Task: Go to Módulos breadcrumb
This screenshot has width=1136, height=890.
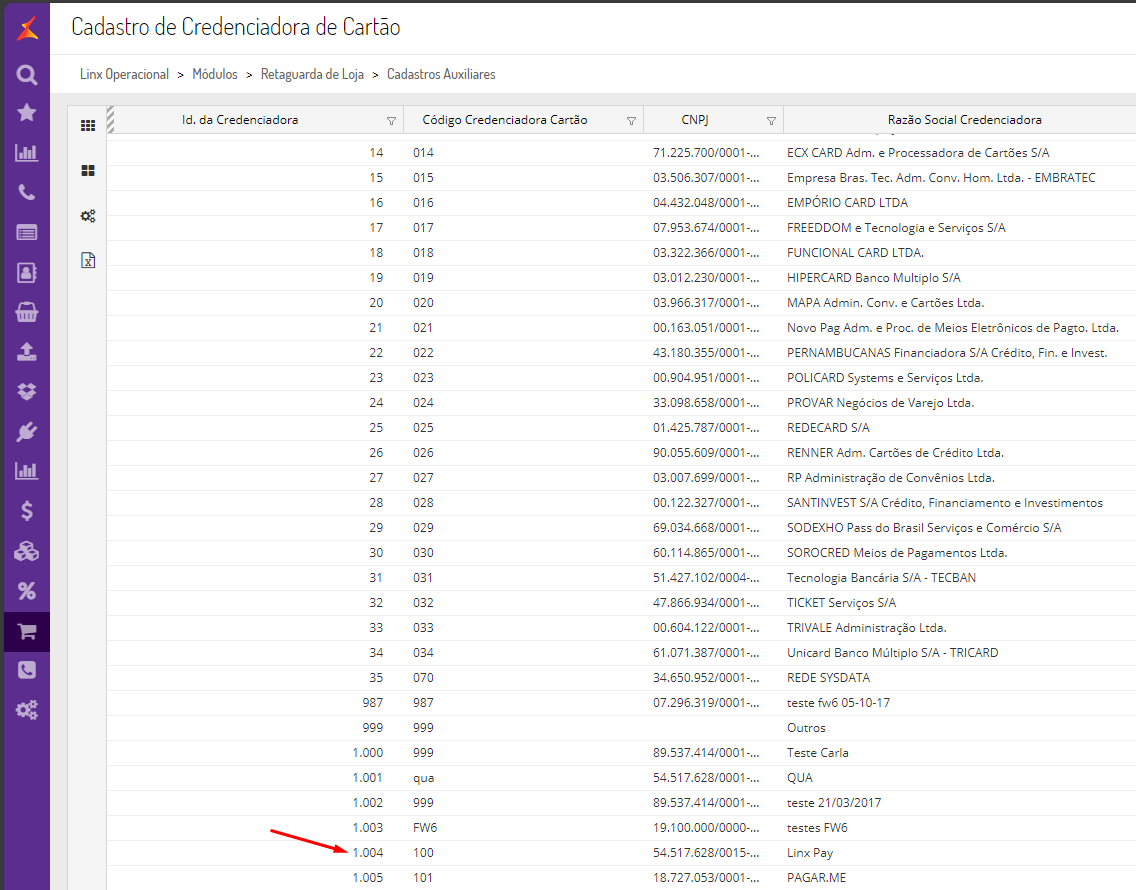Action: pyautogui.click(x=214, y=74)
